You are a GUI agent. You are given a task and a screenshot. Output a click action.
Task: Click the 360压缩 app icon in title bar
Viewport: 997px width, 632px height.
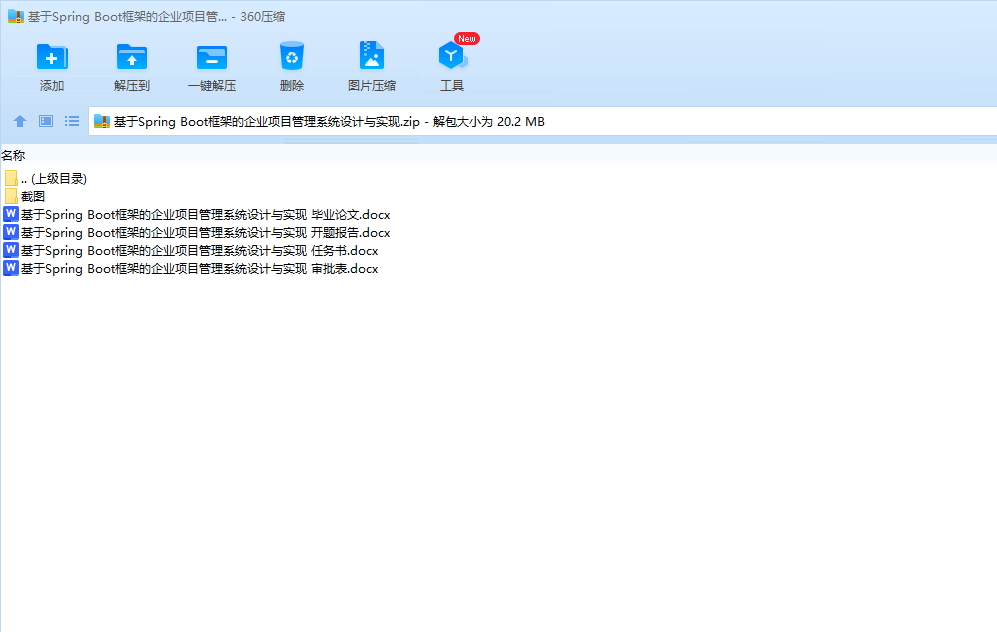pyautogui.click(x=15, y=17)
